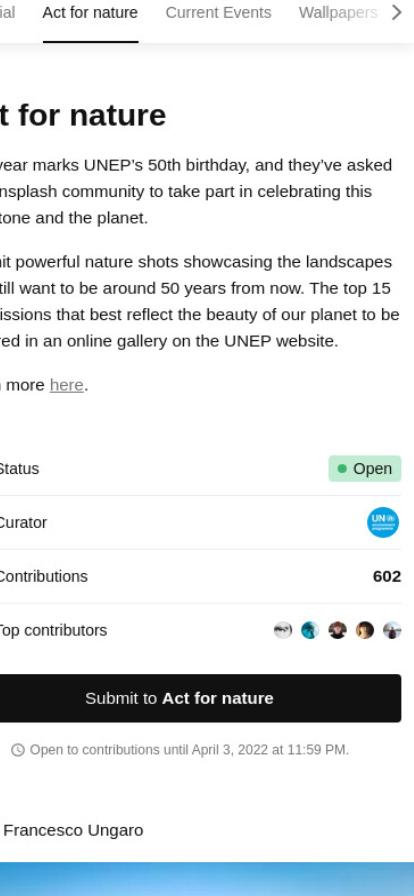Click the Submit to Act for nature button
The height and width of the screenshot is (896, 414).
tap(200, 698)
